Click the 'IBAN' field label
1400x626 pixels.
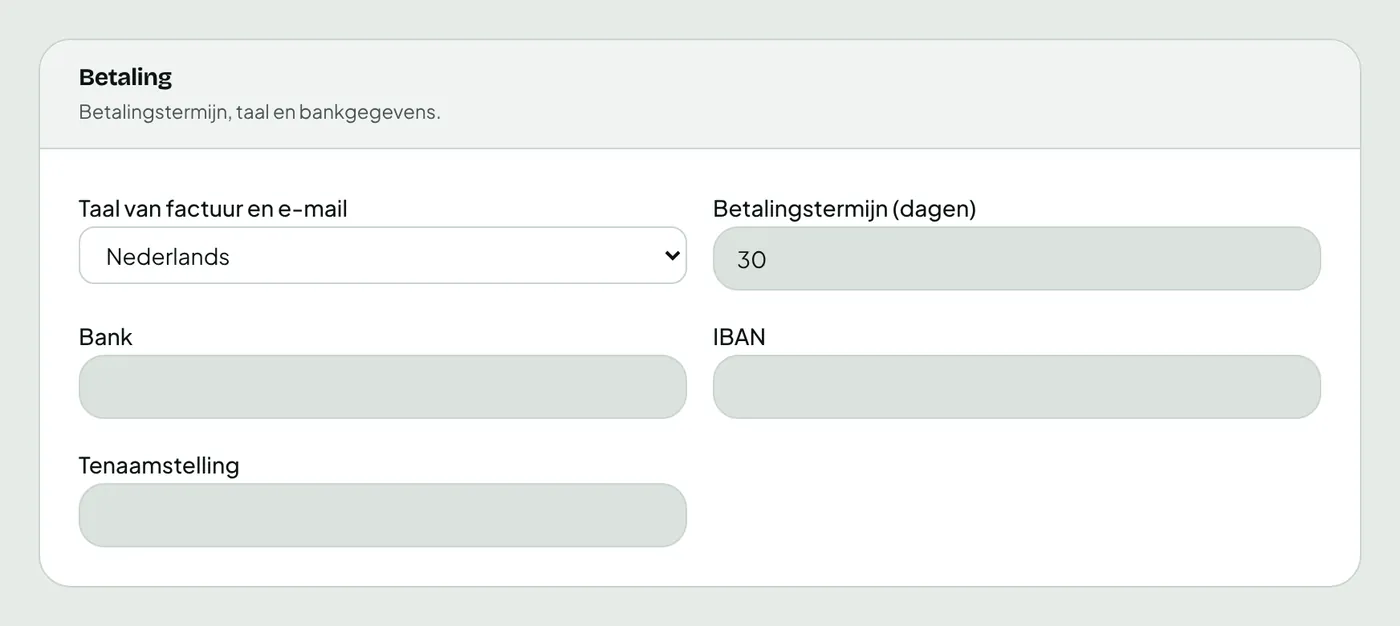[x=739, y=337]
